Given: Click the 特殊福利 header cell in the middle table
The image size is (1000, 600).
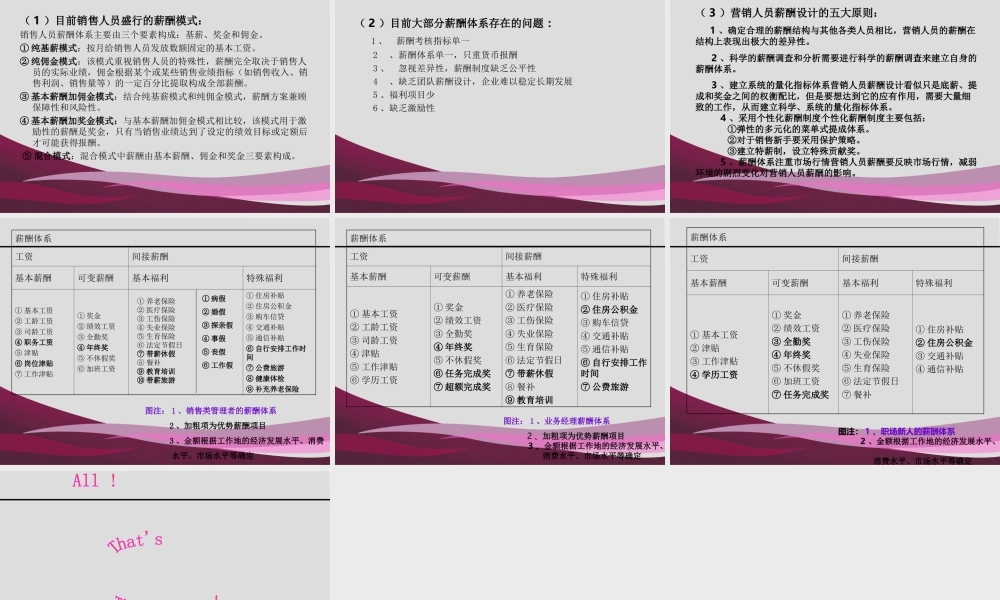Looking at the screenshot, I should coord(601,276).
